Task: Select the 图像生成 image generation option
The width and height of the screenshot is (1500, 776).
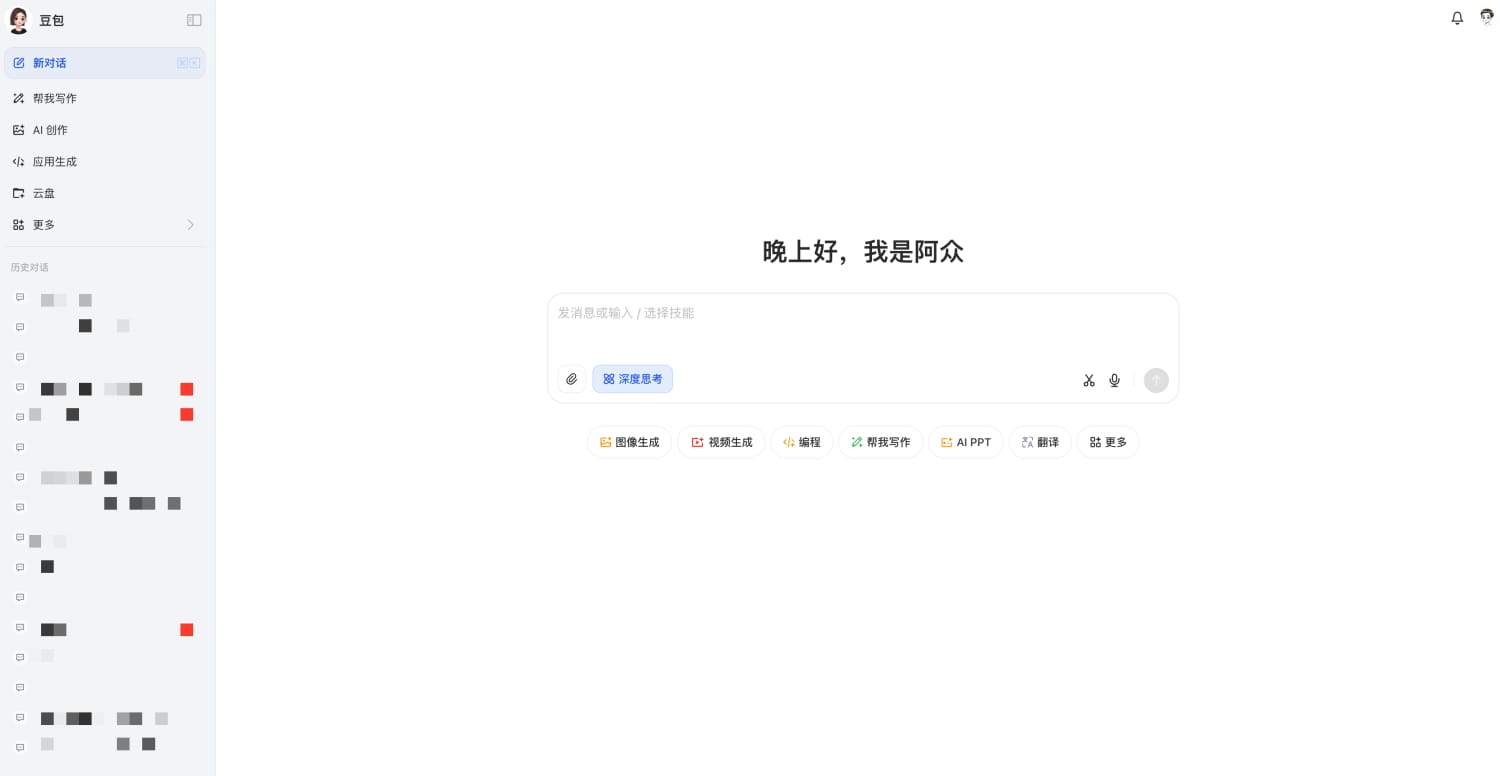Action: (629, 442)
